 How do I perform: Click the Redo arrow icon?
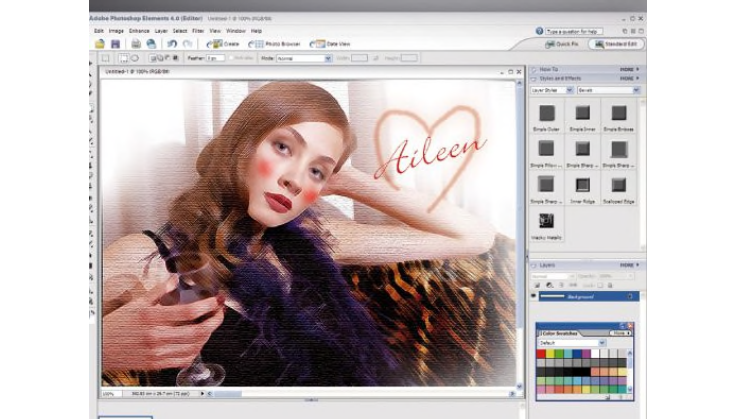tap(188, 44)
